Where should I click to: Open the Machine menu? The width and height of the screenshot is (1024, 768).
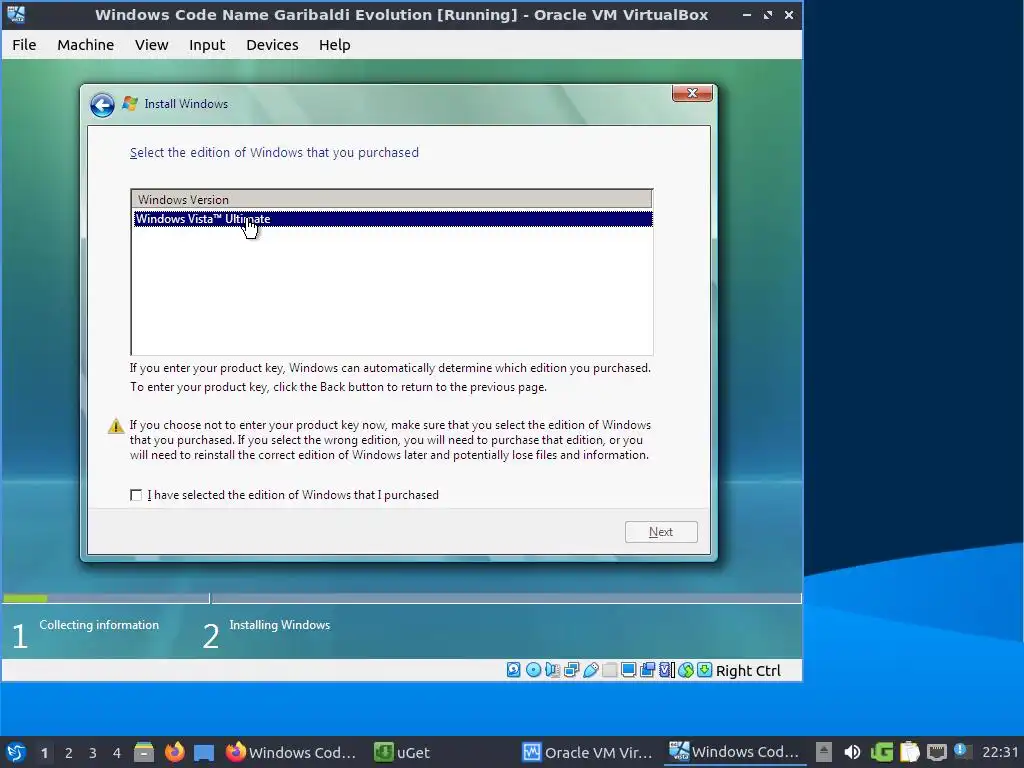pos(86,44)
